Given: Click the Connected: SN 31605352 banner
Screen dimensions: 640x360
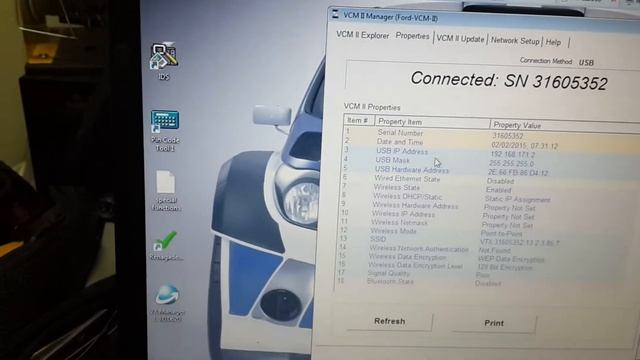Looking at the screenshot, I should [x=509, y=80].
